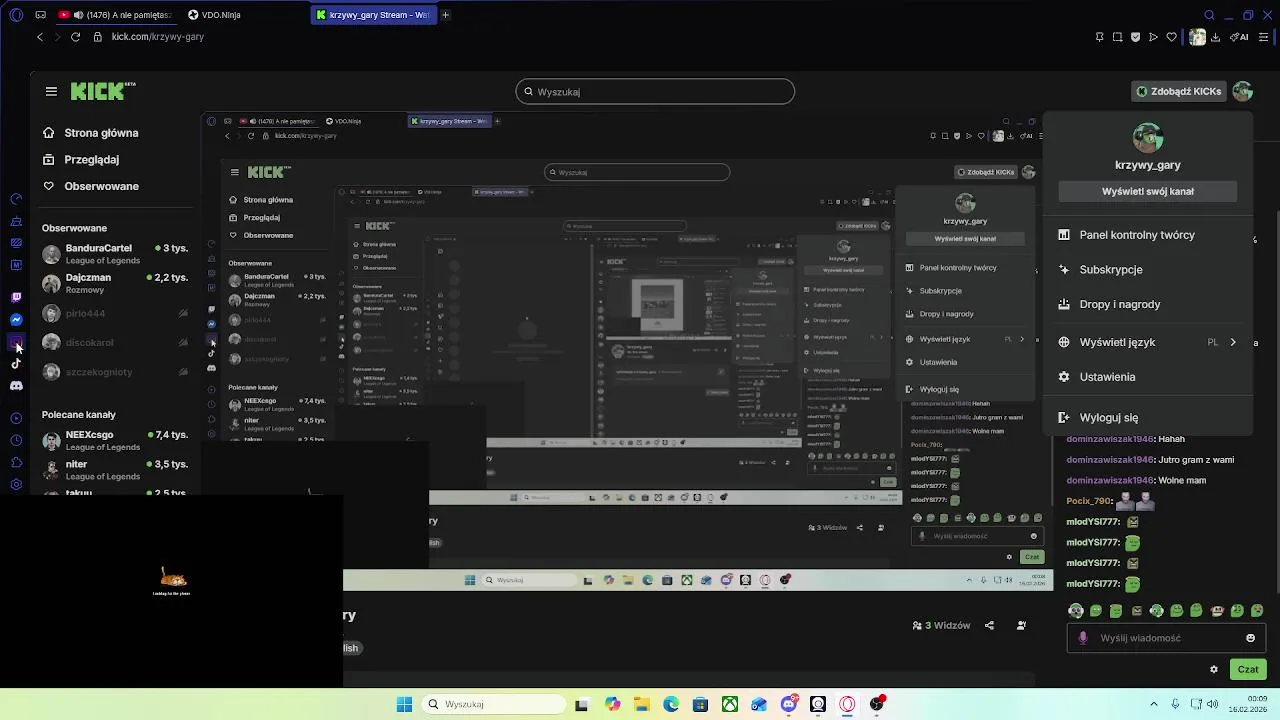Viewport: 1280px width, 720px height.
Task: Open a new browser tab
Action: (x=446, y=15)
